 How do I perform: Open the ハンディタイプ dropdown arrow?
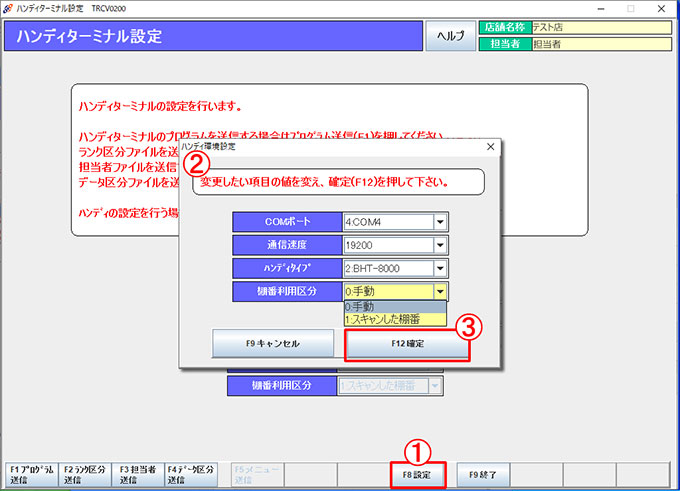(x=440, y=268)
